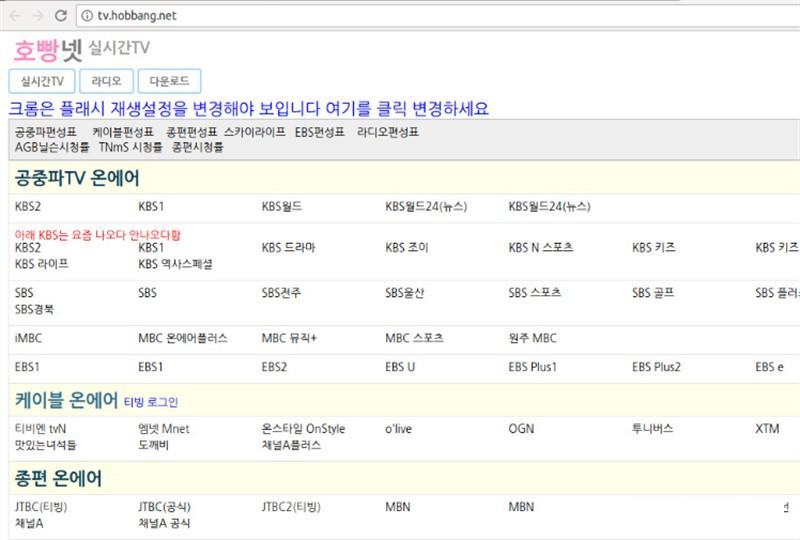Select the 실시간TV button

(42, 81)
